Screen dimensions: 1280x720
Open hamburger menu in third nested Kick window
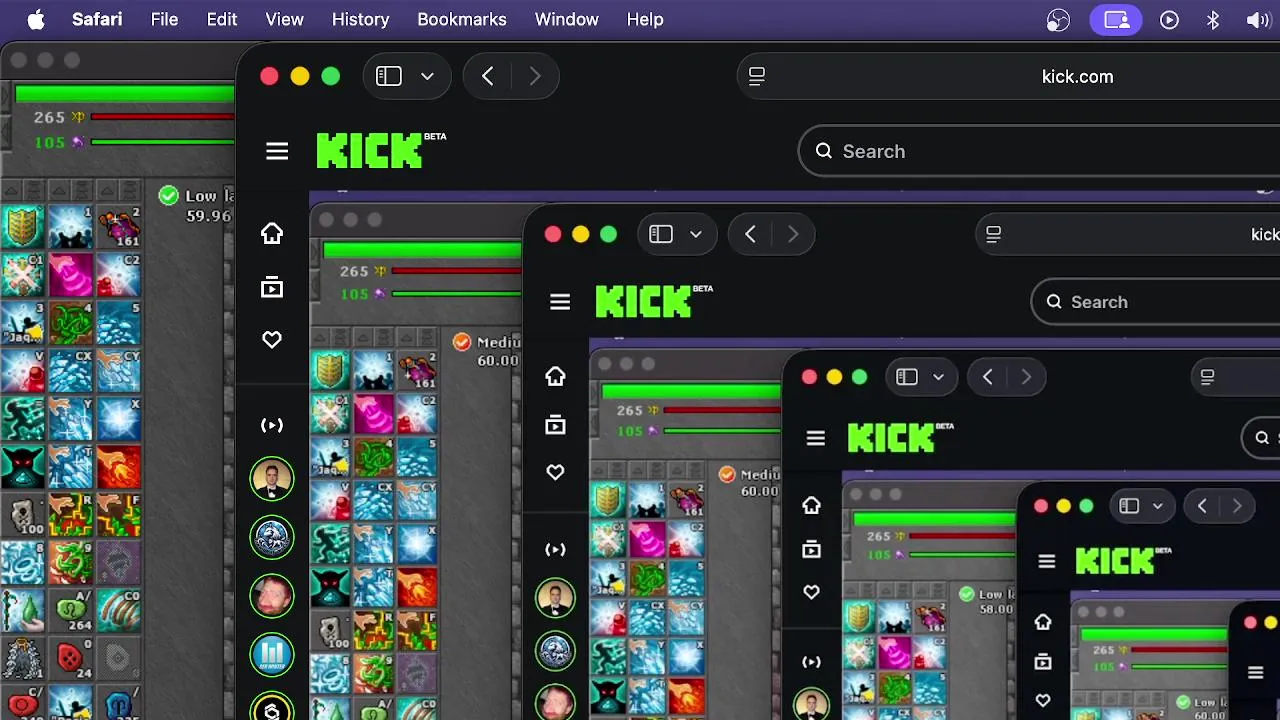coord(816,438)
